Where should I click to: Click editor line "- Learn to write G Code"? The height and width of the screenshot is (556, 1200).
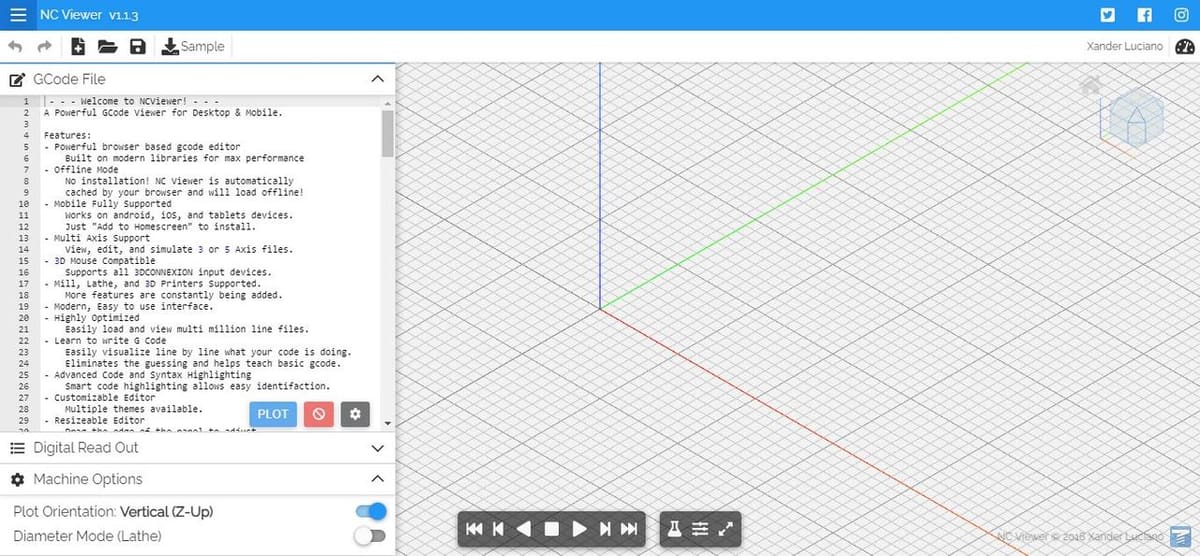105,341
